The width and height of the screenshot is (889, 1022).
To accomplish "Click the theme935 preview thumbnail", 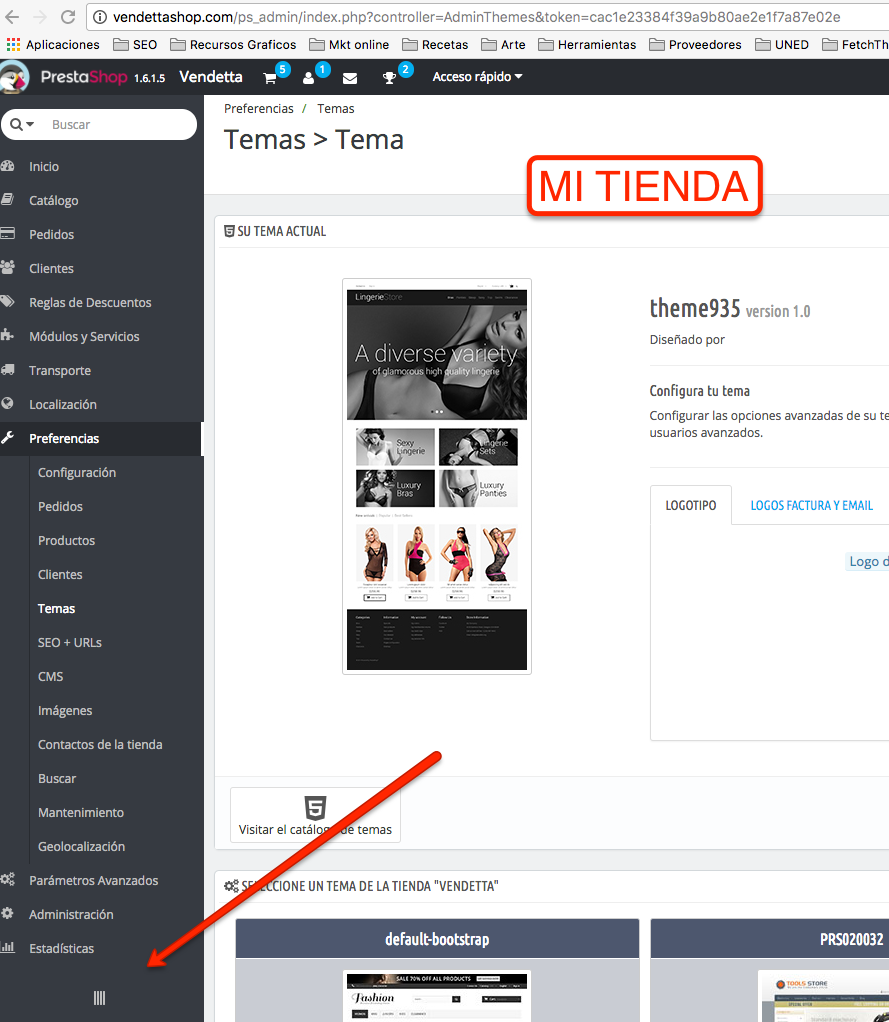I will coord(437,476).
